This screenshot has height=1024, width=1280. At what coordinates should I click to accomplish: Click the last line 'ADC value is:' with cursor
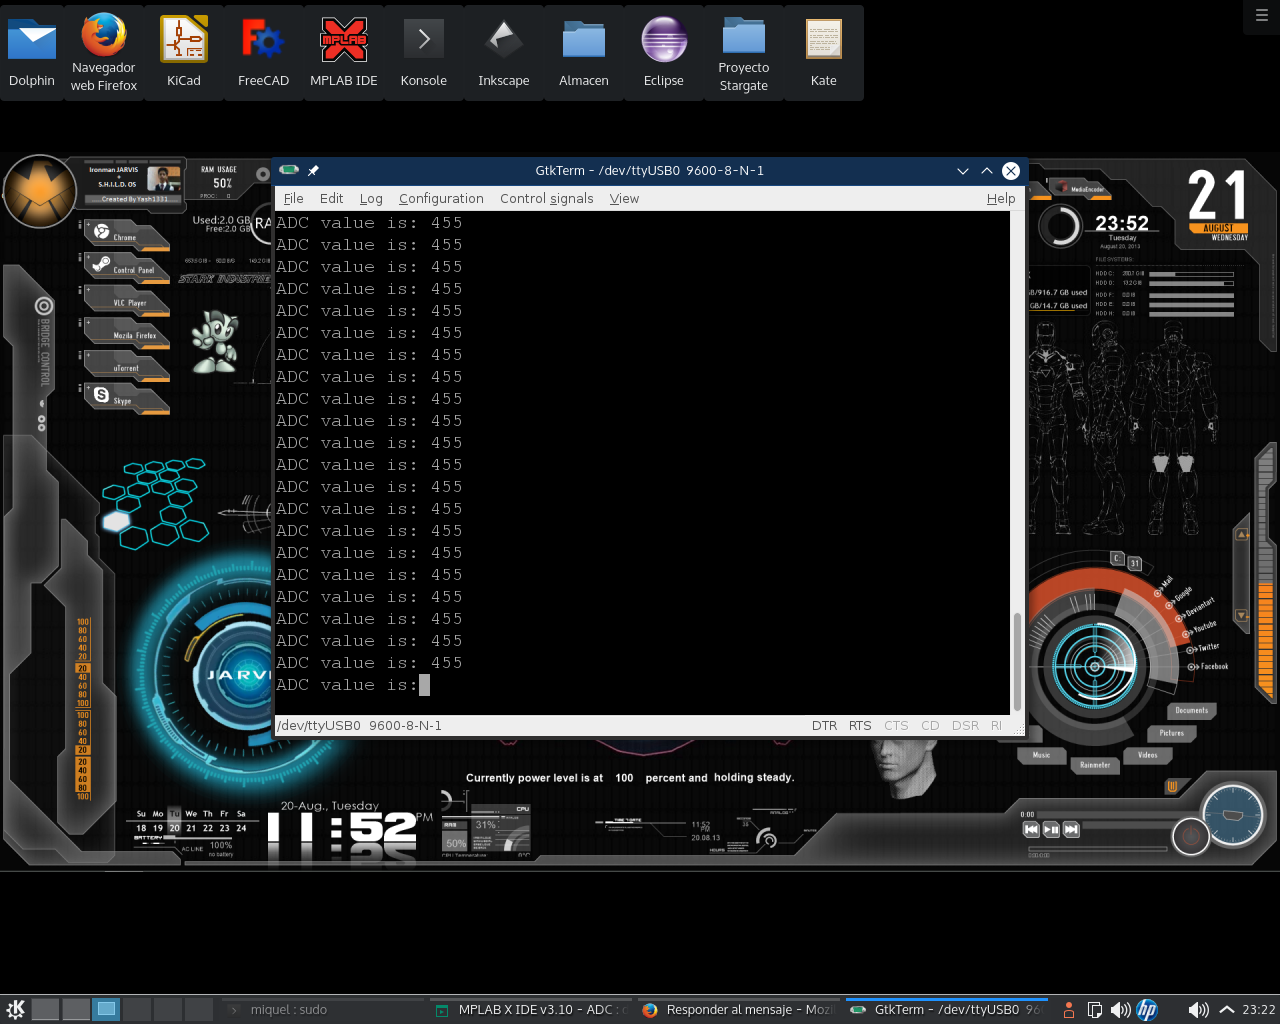click(x=353, y=685)
